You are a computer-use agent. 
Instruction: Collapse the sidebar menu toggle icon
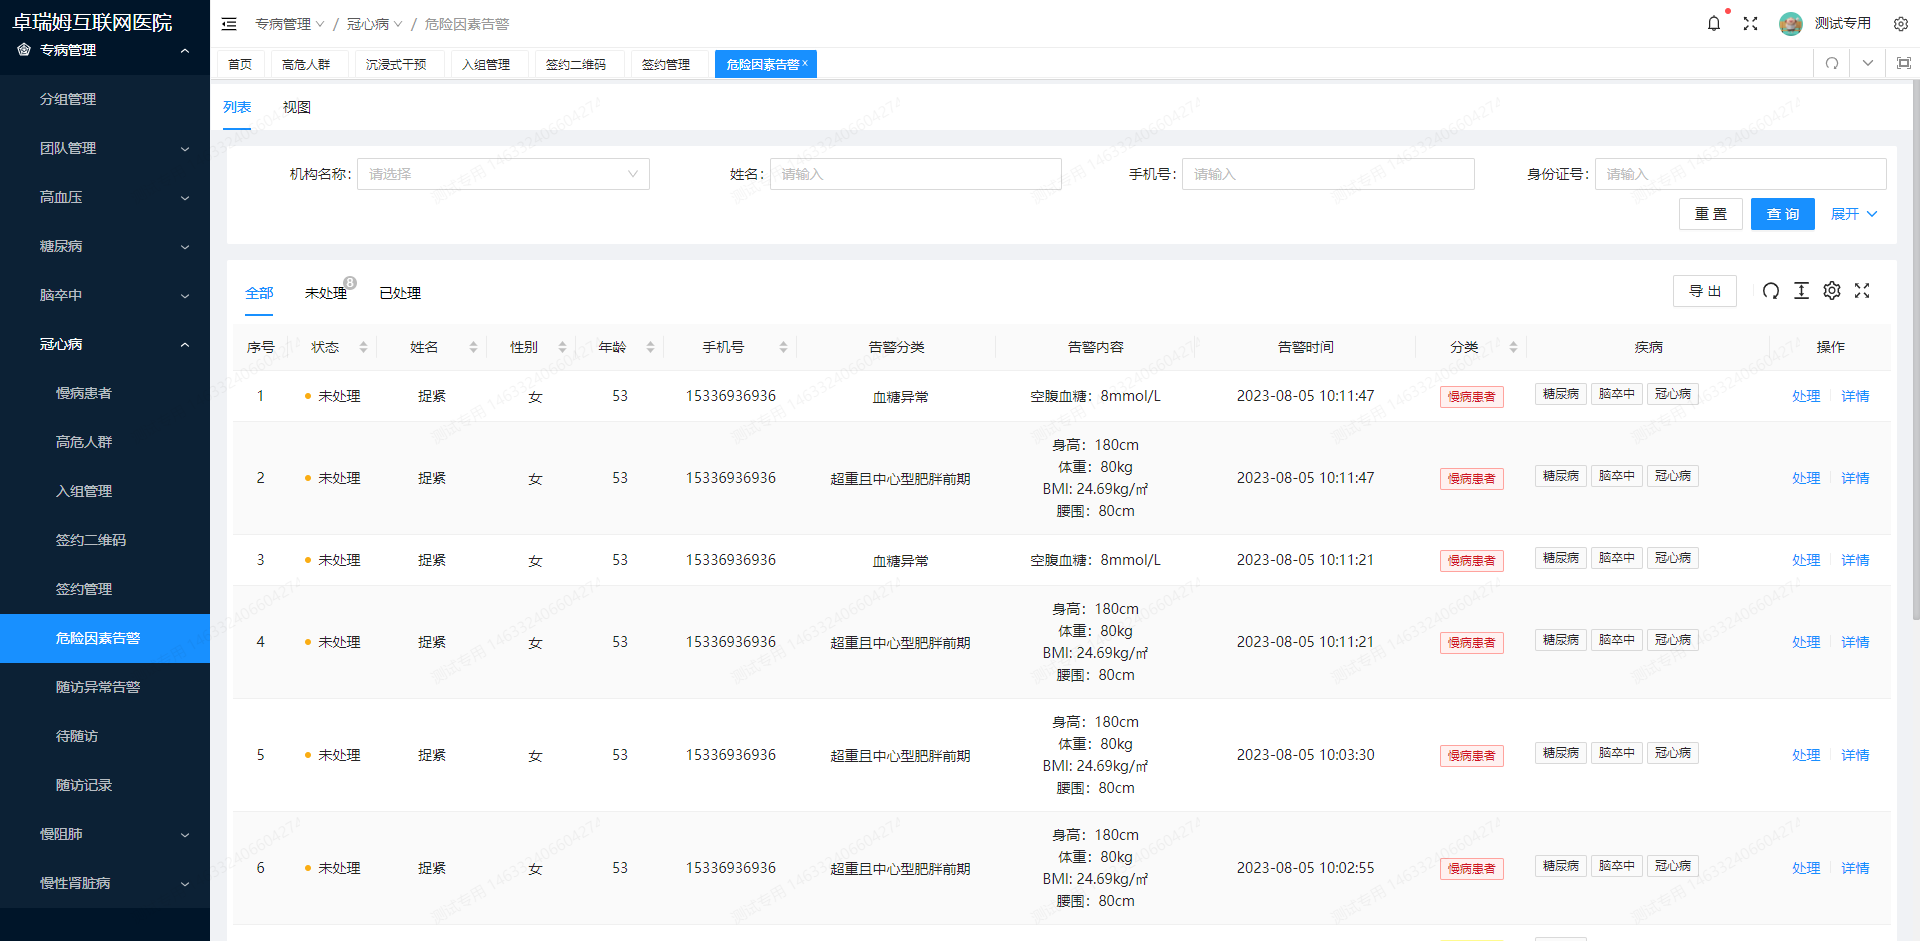[229, 24]
